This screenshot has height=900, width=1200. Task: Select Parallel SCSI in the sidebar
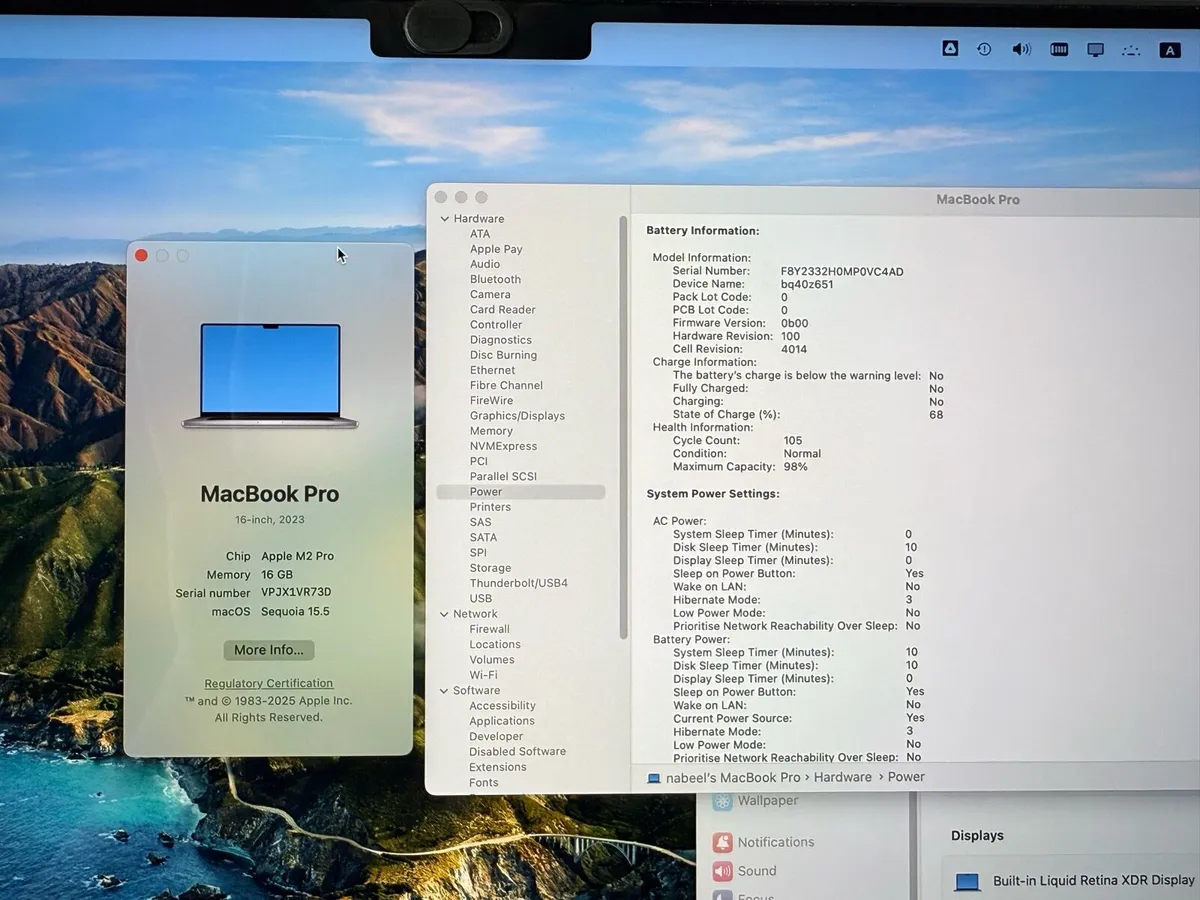pos(503,477)
